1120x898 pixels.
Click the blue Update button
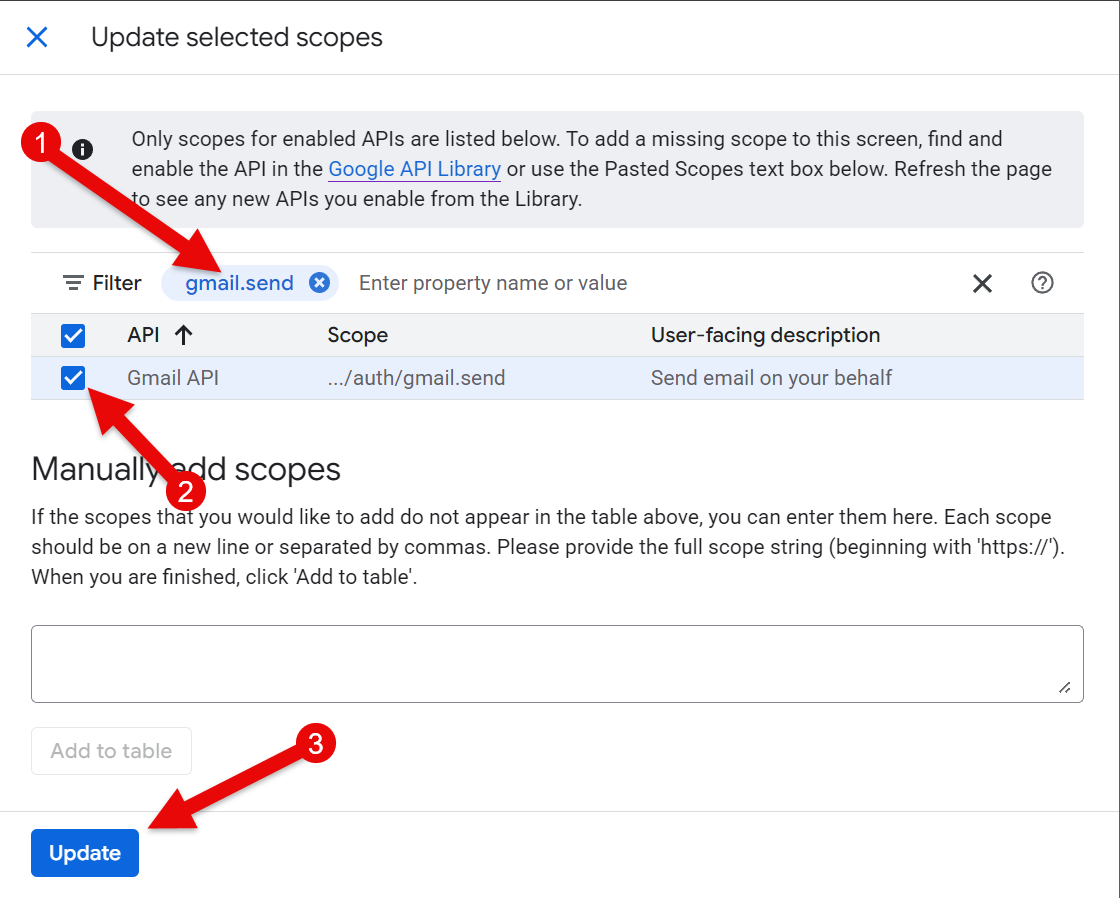point(85,853)
